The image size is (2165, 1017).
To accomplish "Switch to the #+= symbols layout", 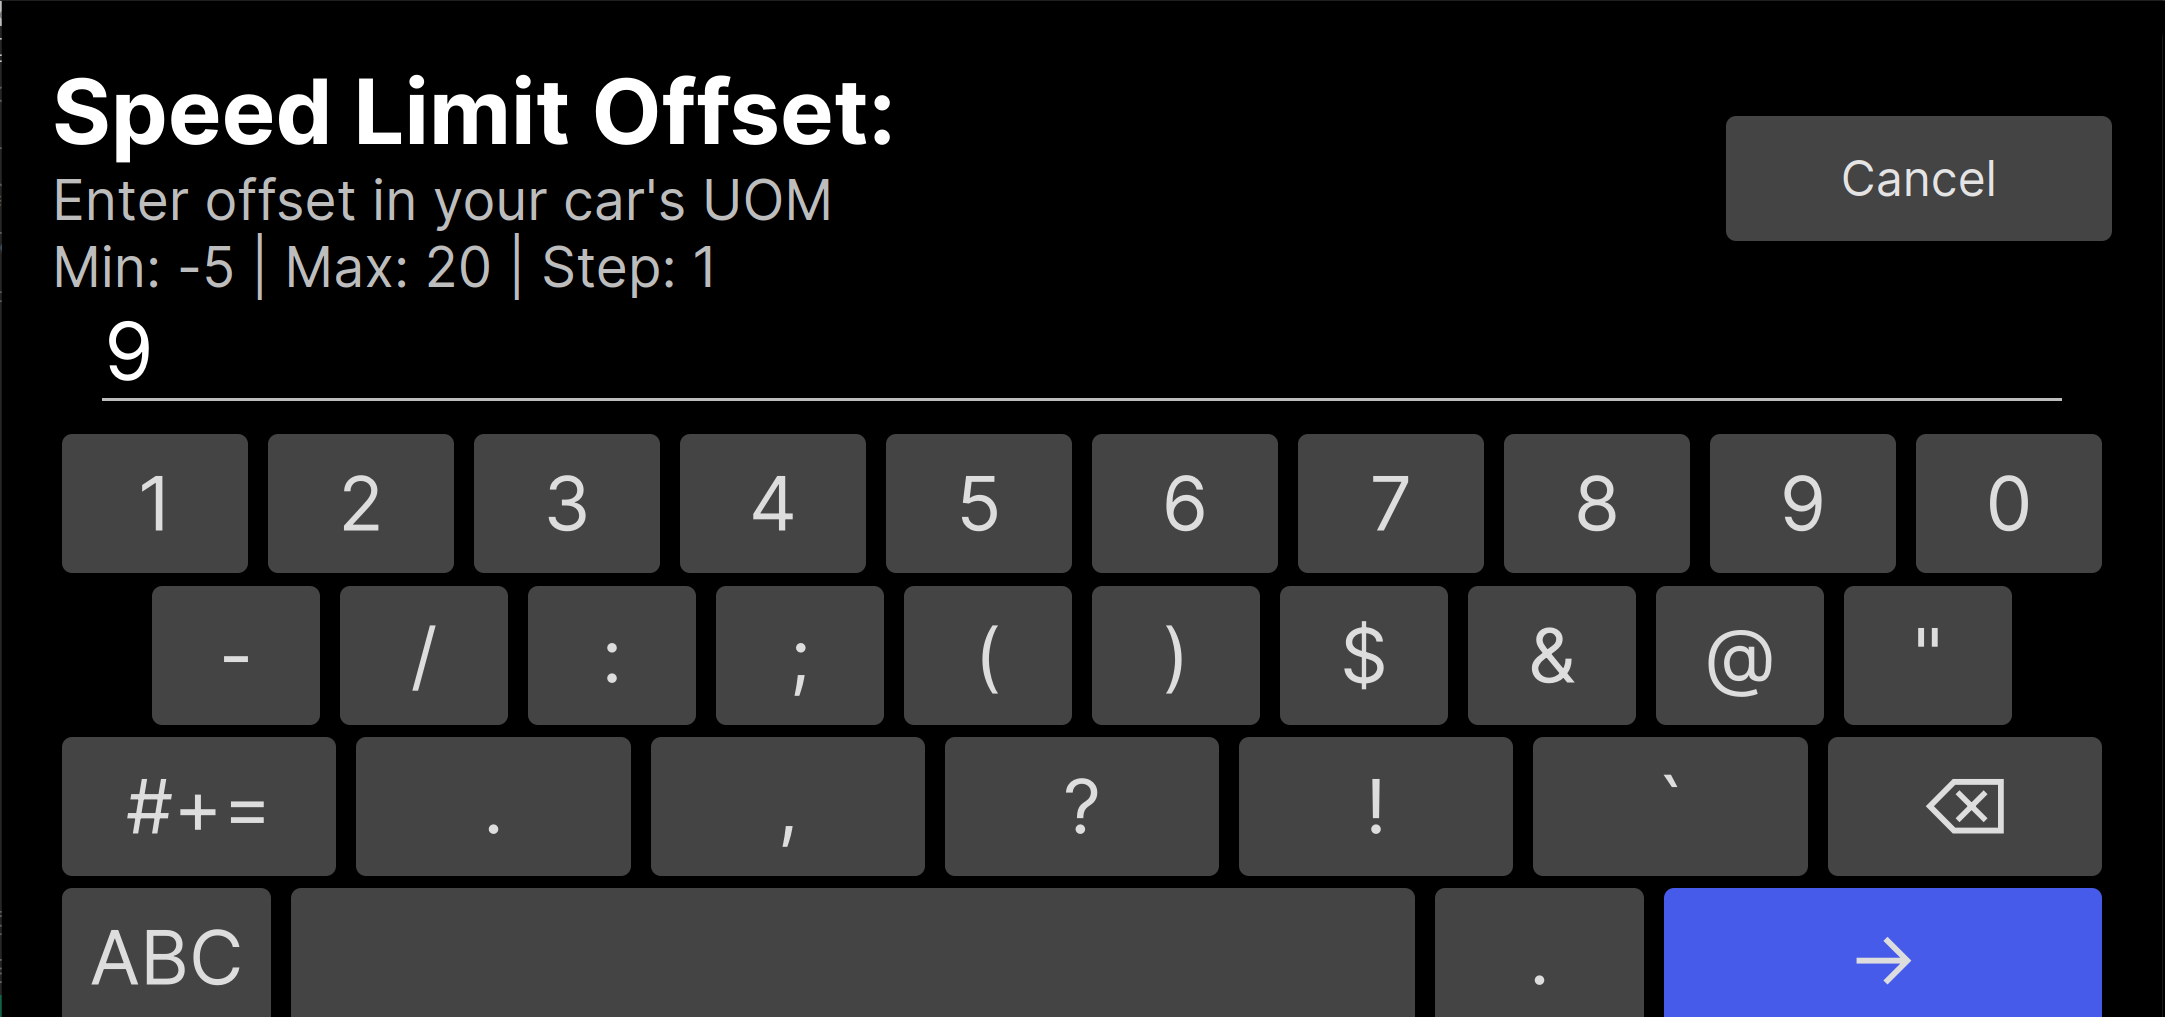I will coord(198,806).
